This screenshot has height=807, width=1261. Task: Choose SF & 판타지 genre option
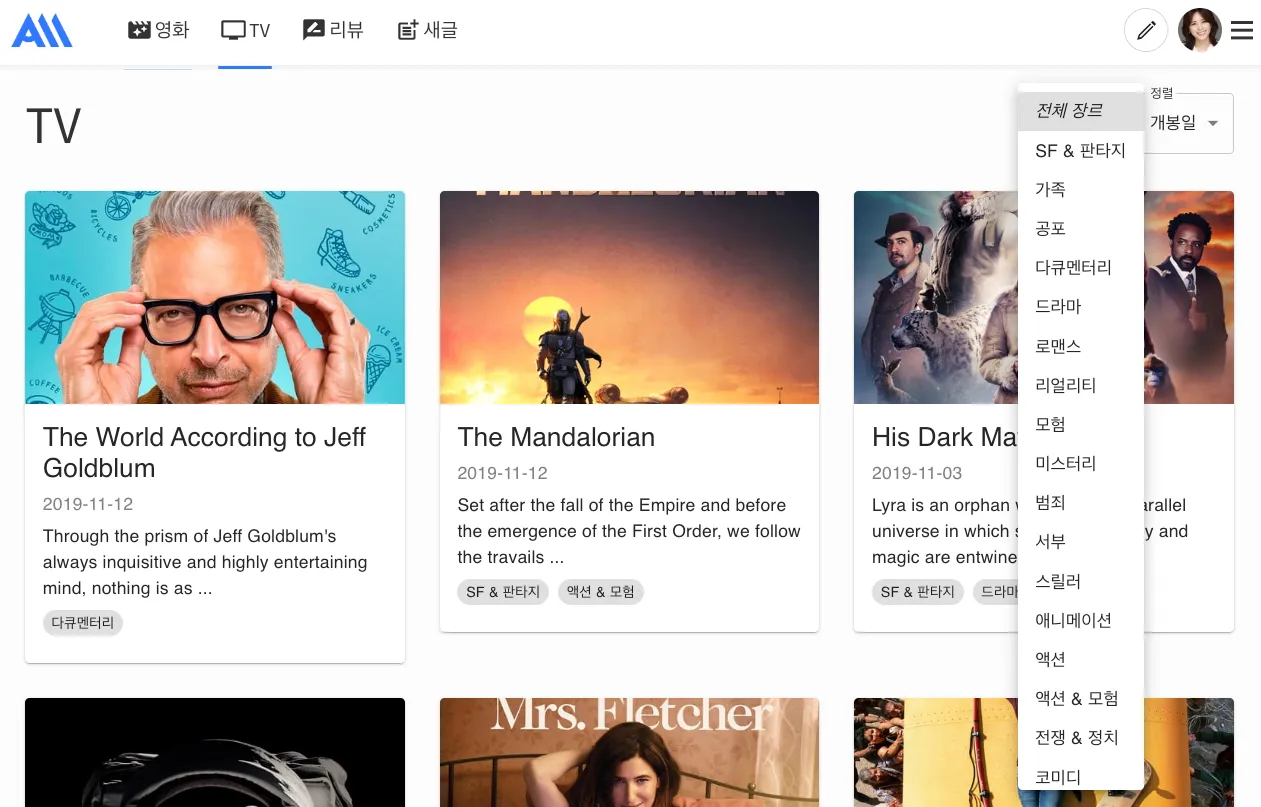[1081, 150]
